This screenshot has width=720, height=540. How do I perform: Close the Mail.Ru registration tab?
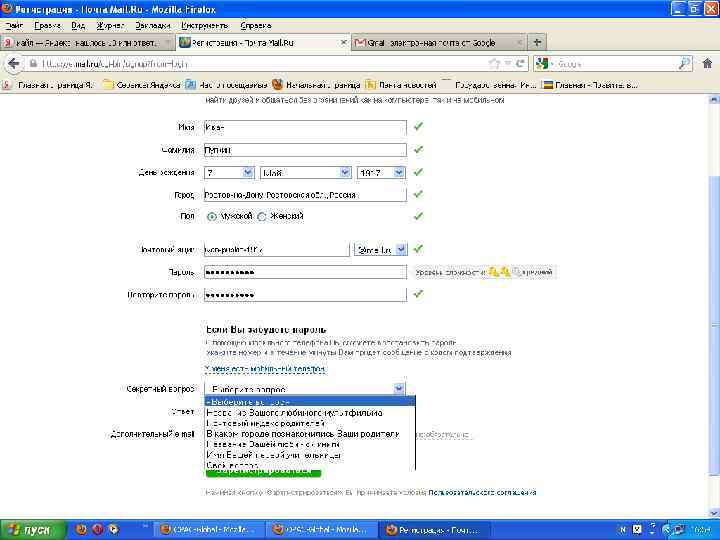(x=343, y=43)
